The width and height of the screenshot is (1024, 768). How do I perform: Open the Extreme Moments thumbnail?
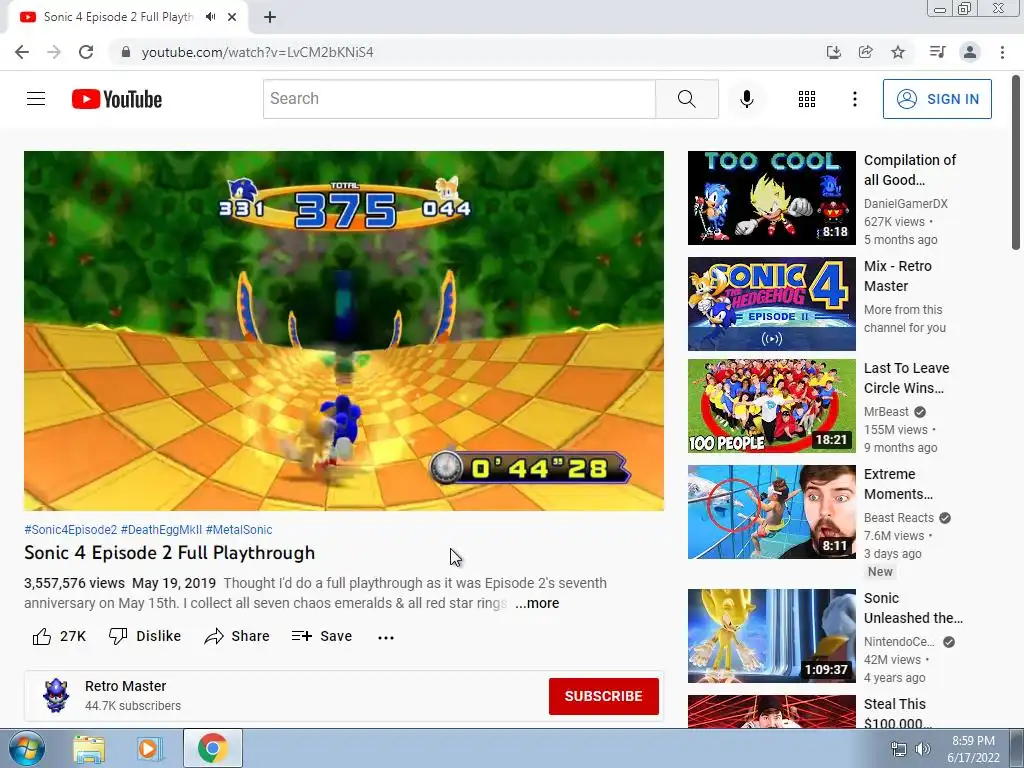771,512
